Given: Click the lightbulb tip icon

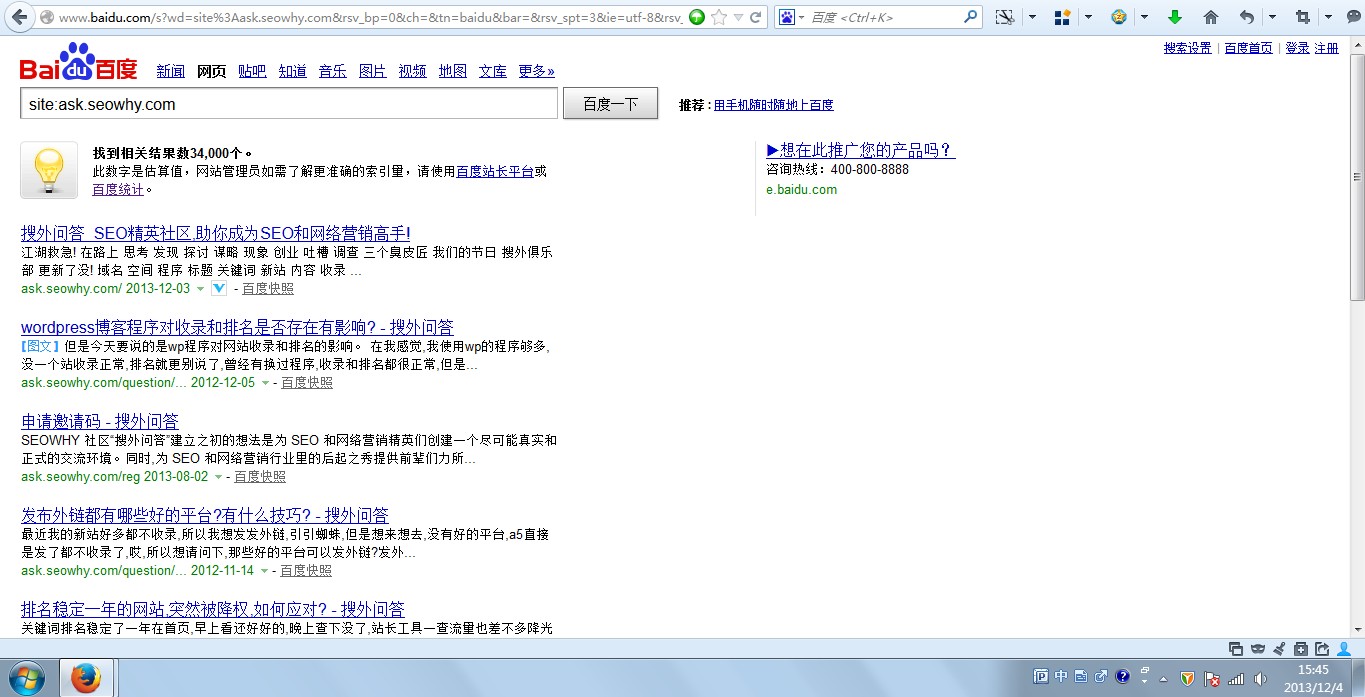Looking at the screenshot, I should click(49, 170).
